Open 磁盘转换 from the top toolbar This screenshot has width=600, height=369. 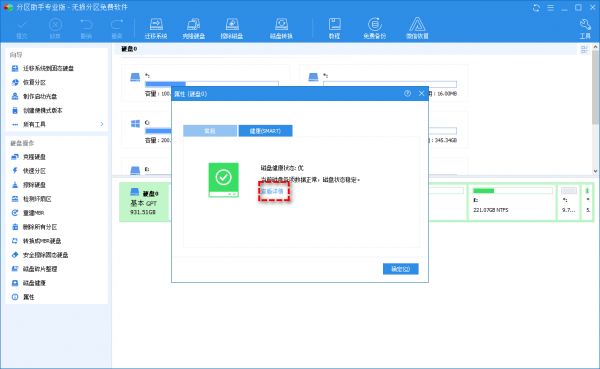pos(281,29)
